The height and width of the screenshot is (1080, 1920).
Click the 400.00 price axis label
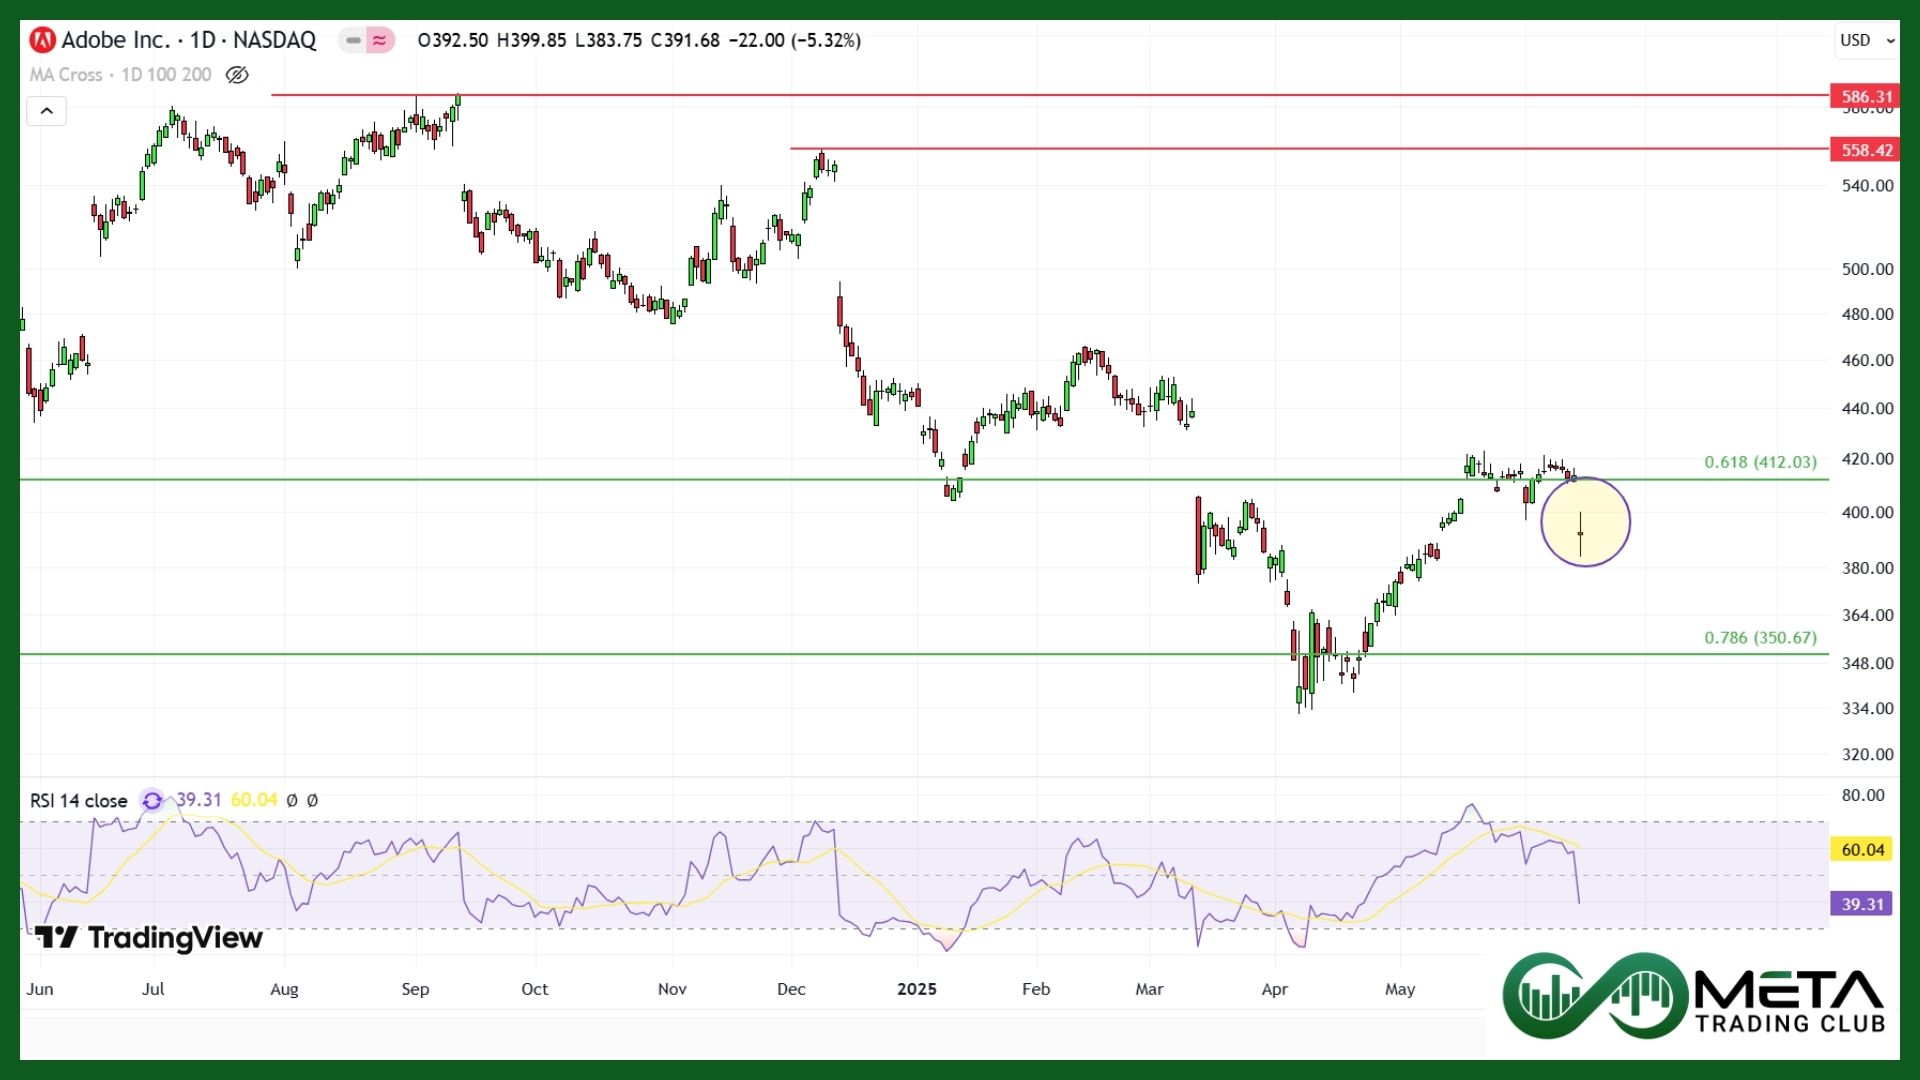click(x=1867, y=512)
